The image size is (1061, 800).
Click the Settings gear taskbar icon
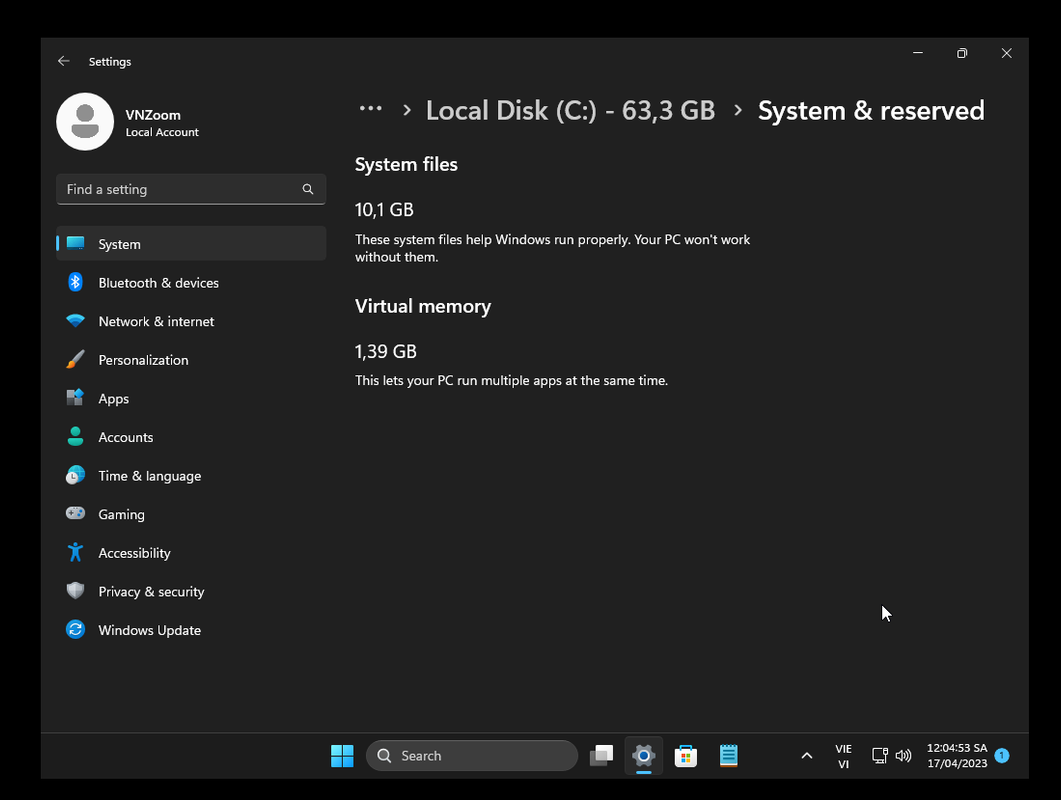pos(644,755)
